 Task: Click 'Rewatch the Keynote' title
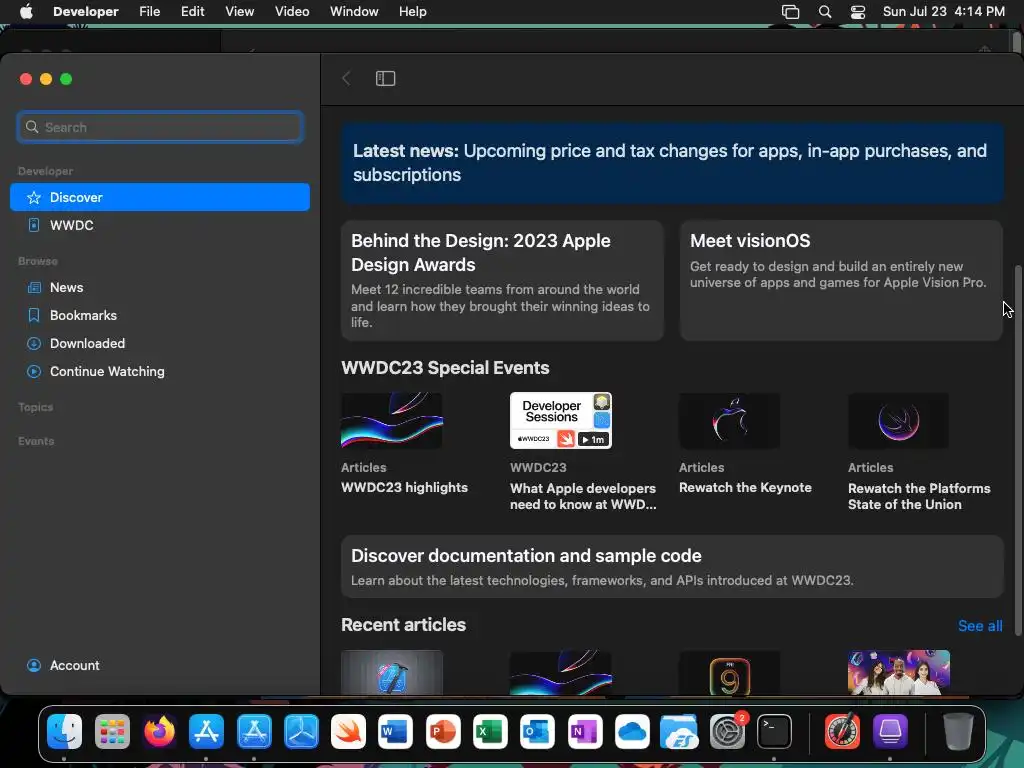pyautogui.click(x=745, y=488)
